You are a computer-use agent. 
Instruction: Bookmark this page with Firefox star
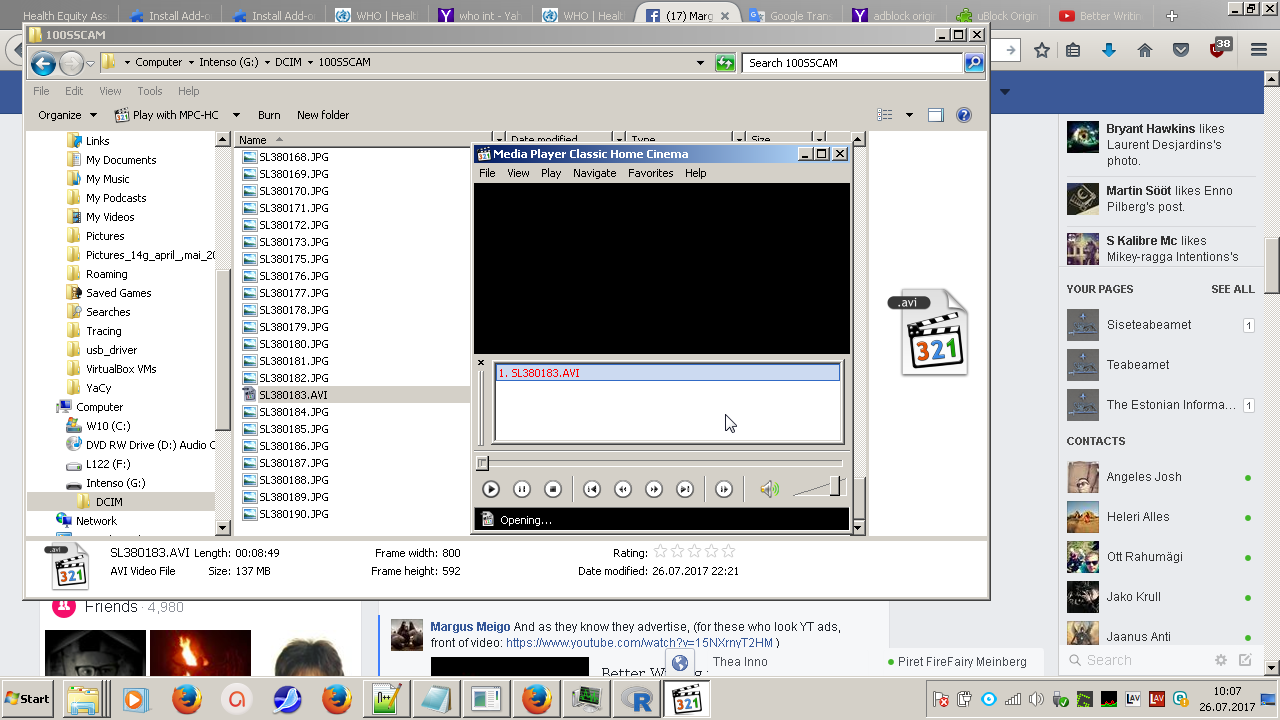[x=1042, y=50]
